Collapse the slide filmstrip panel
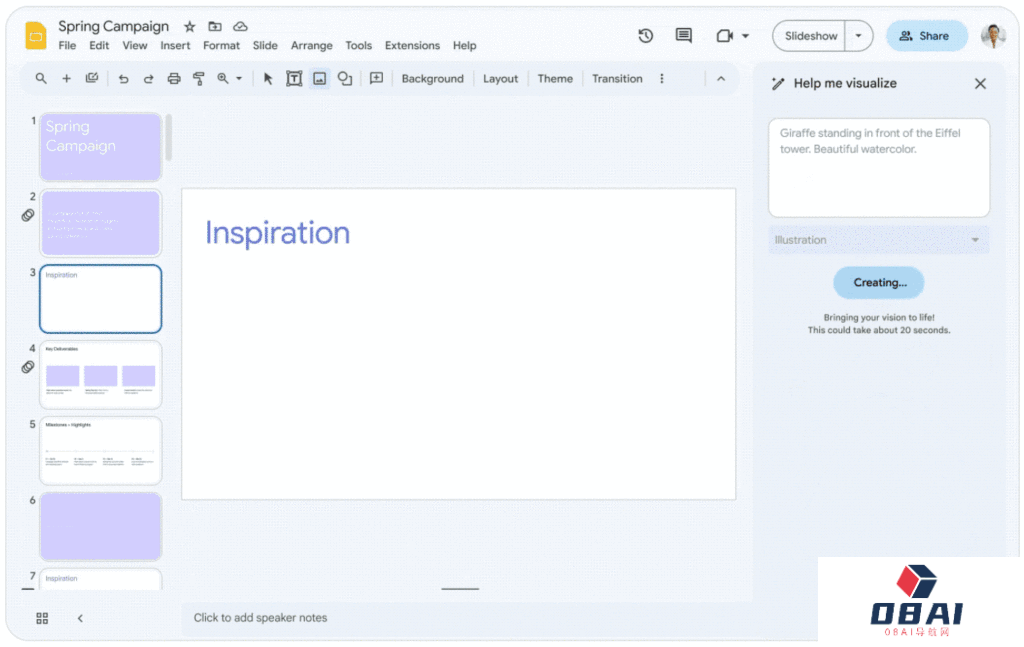This screenshot has height=647, width=1024. [x=80, y=618]
